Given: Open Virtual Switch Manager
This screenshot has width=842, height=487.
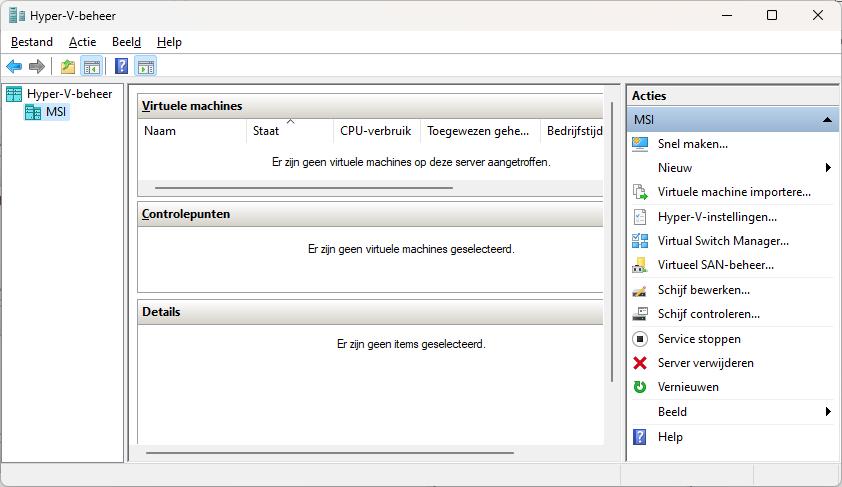Looking at the screenshot, I should coord(723,241).
